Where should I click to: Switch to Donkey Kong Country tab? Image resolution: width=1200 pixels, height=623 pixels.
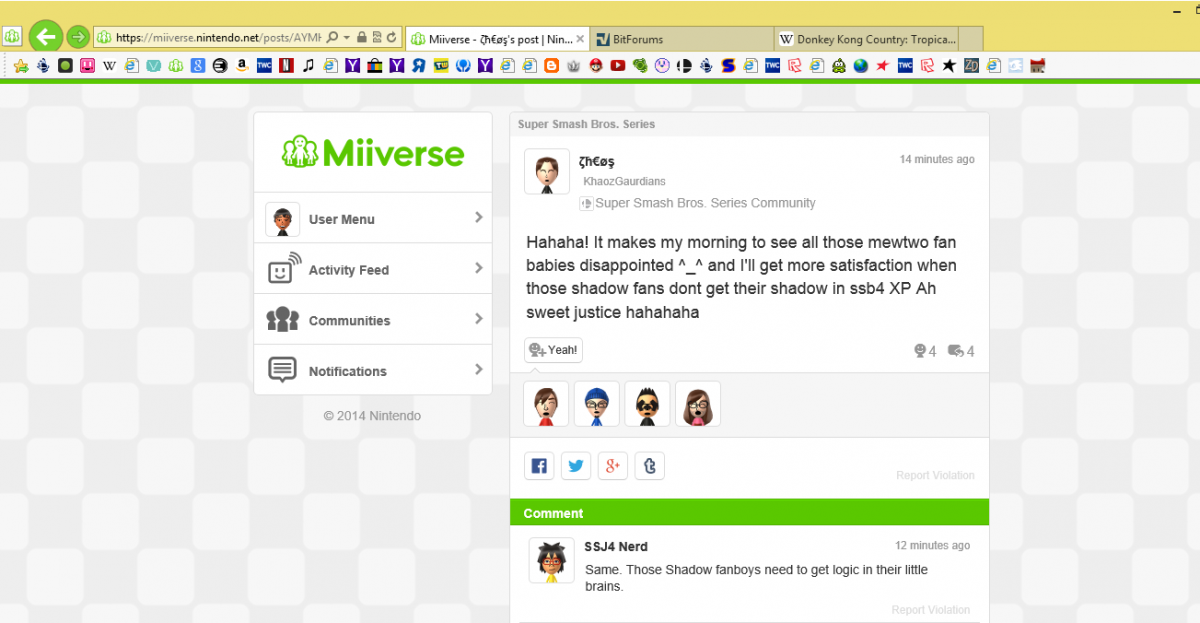[875, 39]
